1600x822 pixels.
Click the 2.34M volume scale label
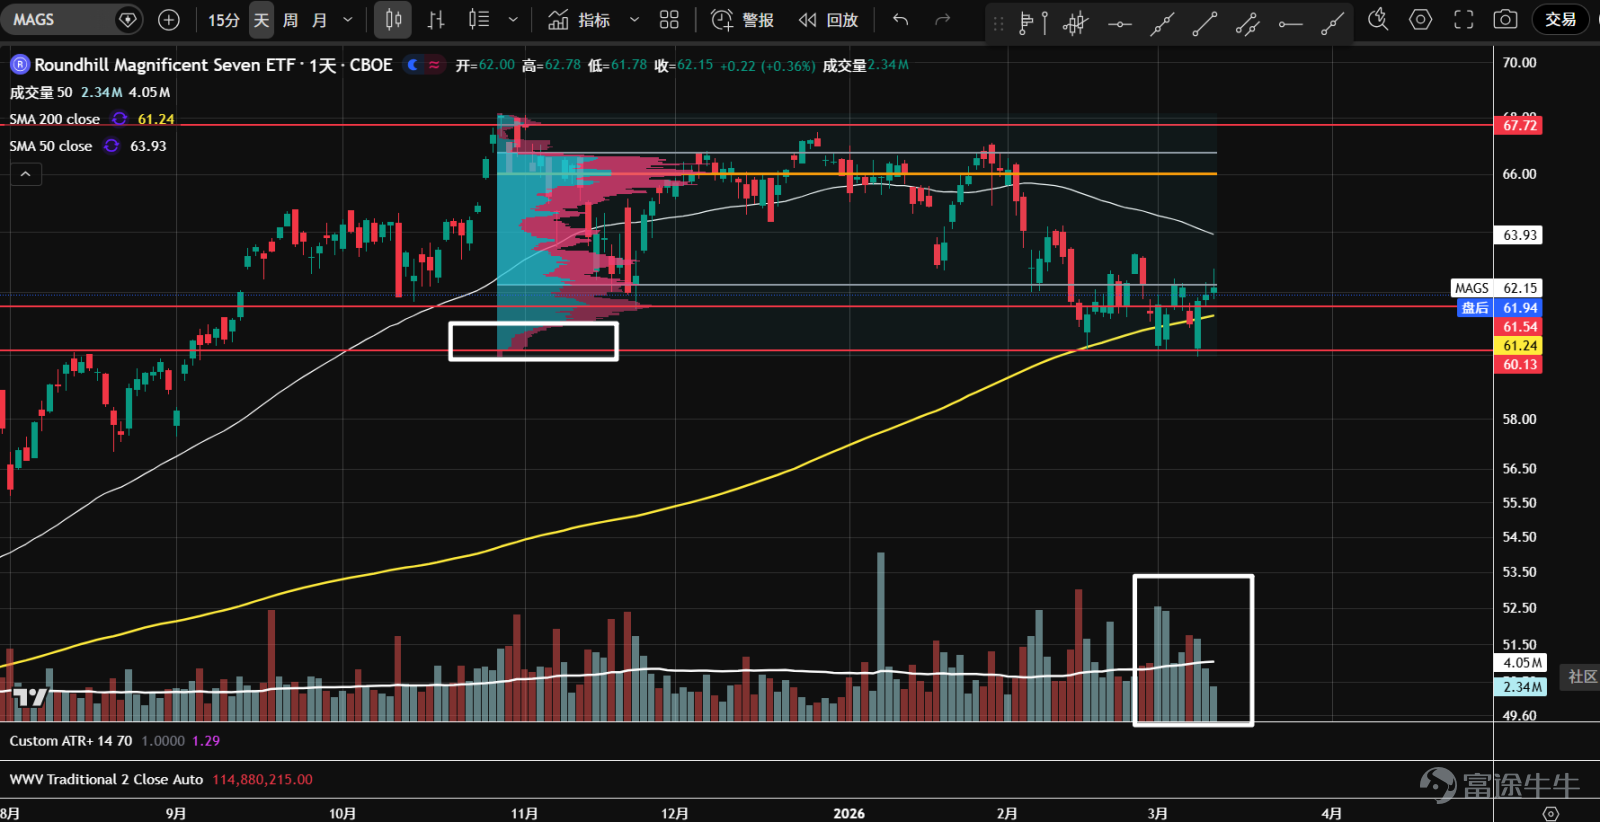coord(1521,687)
